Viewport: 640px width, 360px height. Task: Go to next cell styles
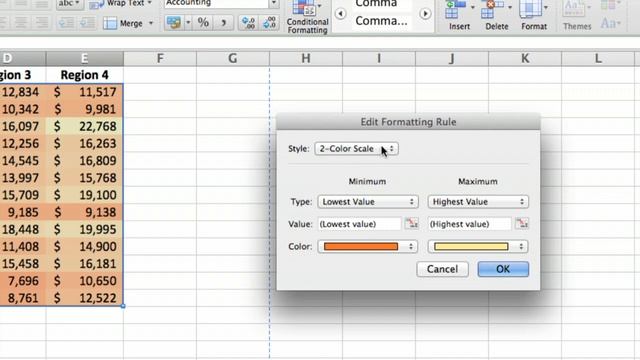(425, 14)
